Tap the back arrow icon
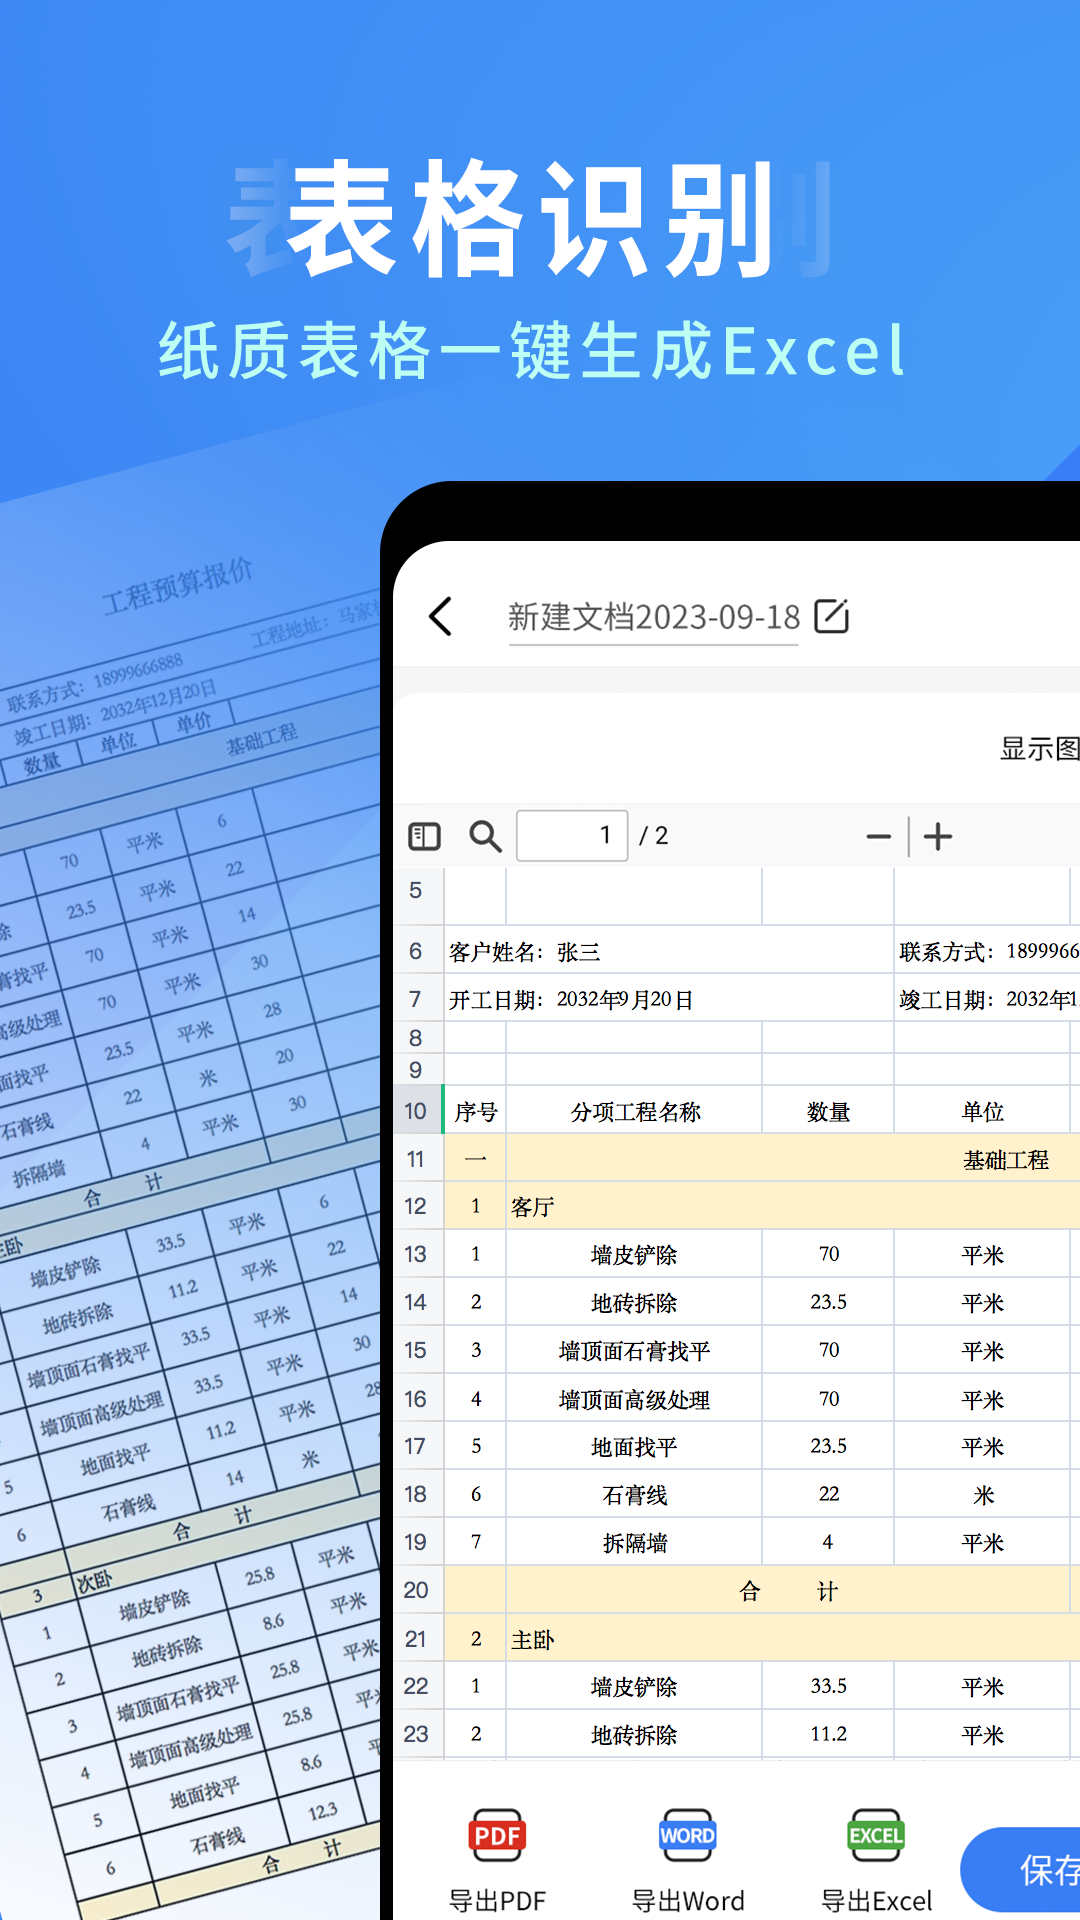 tap(441, 617)
